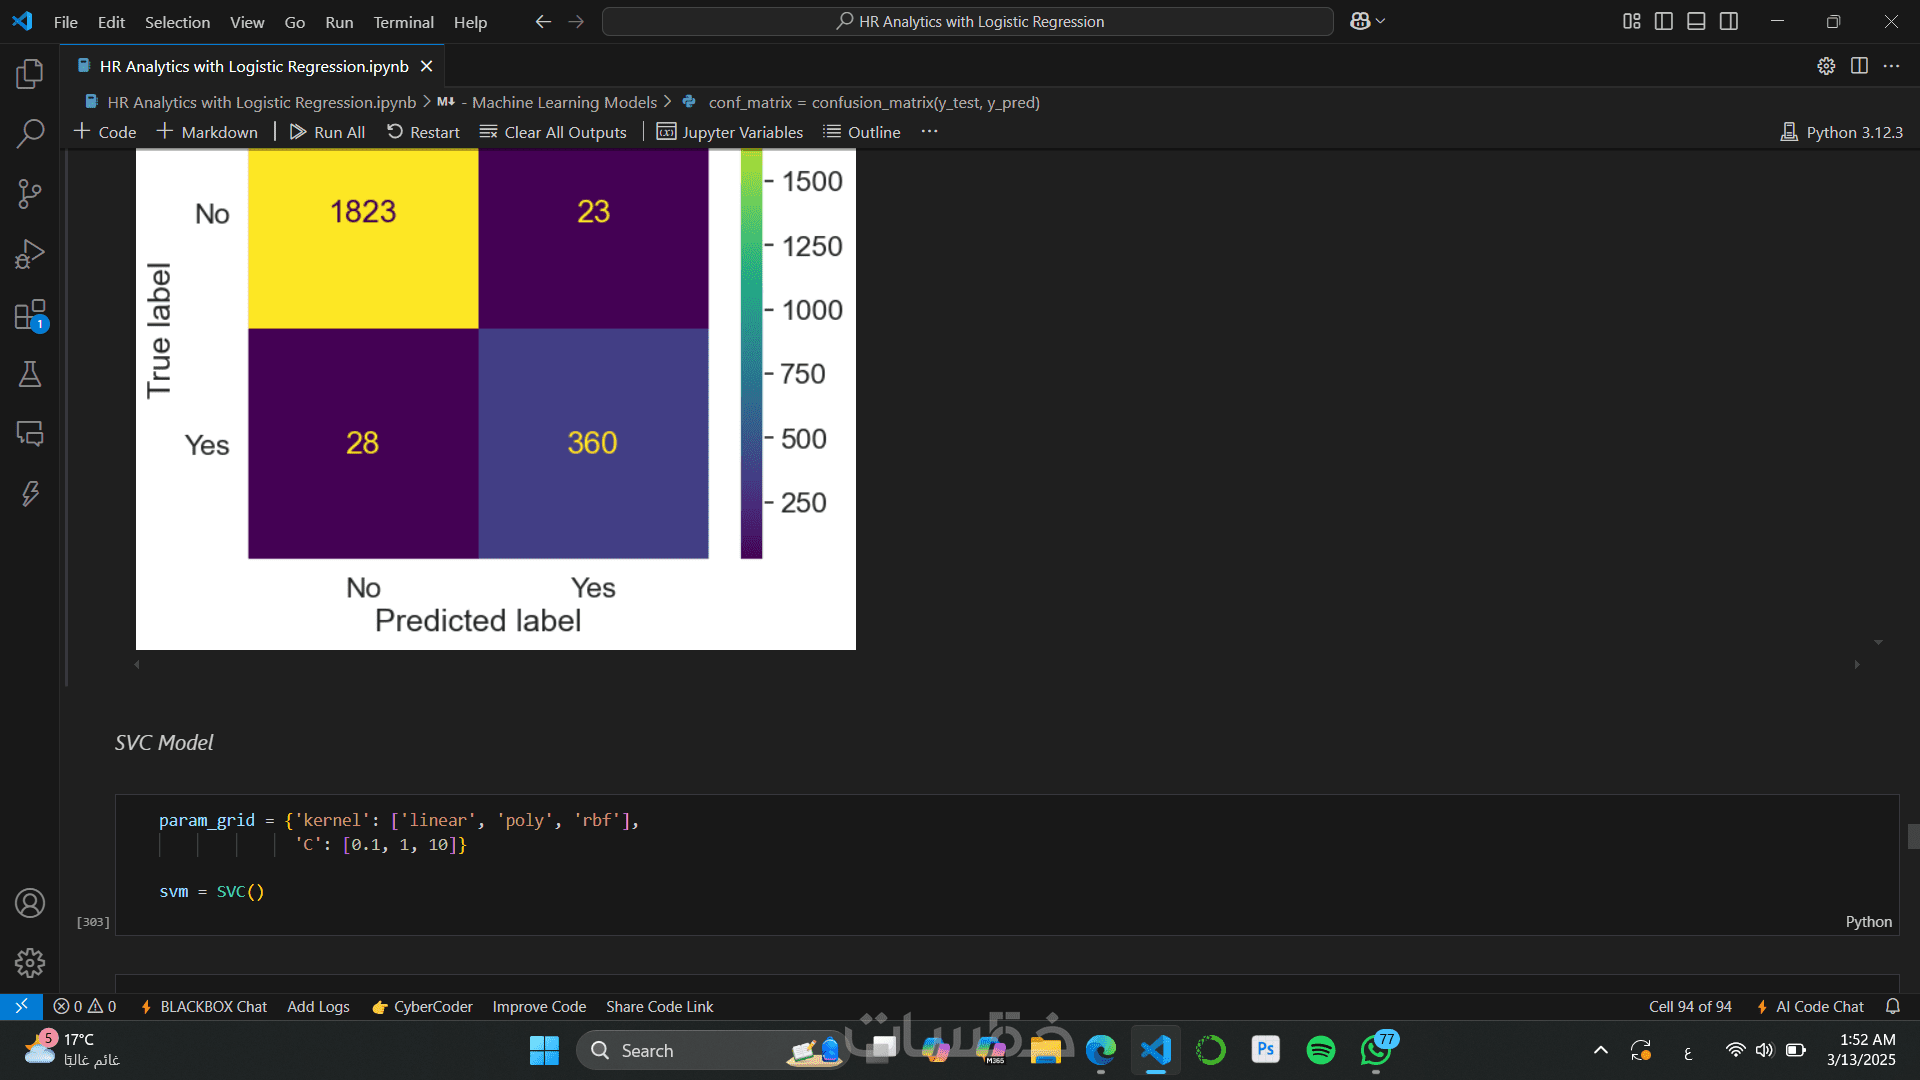This screenshot has height=1080, width=1920.
Task: Click the notifications bell in status bar
Action: 1892,1006
